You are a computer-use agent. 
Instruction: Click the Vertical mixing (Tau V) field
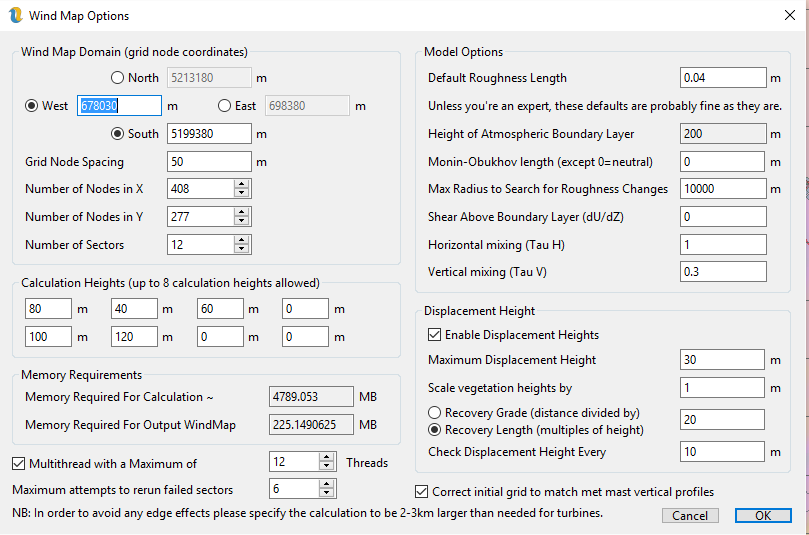pos(722,272)
